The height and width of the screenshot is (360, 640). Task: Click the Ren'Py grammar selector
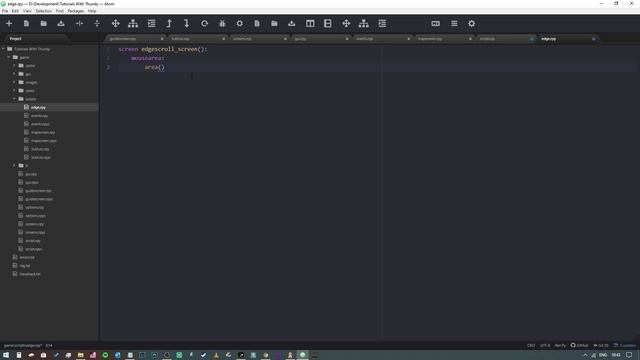560,345
